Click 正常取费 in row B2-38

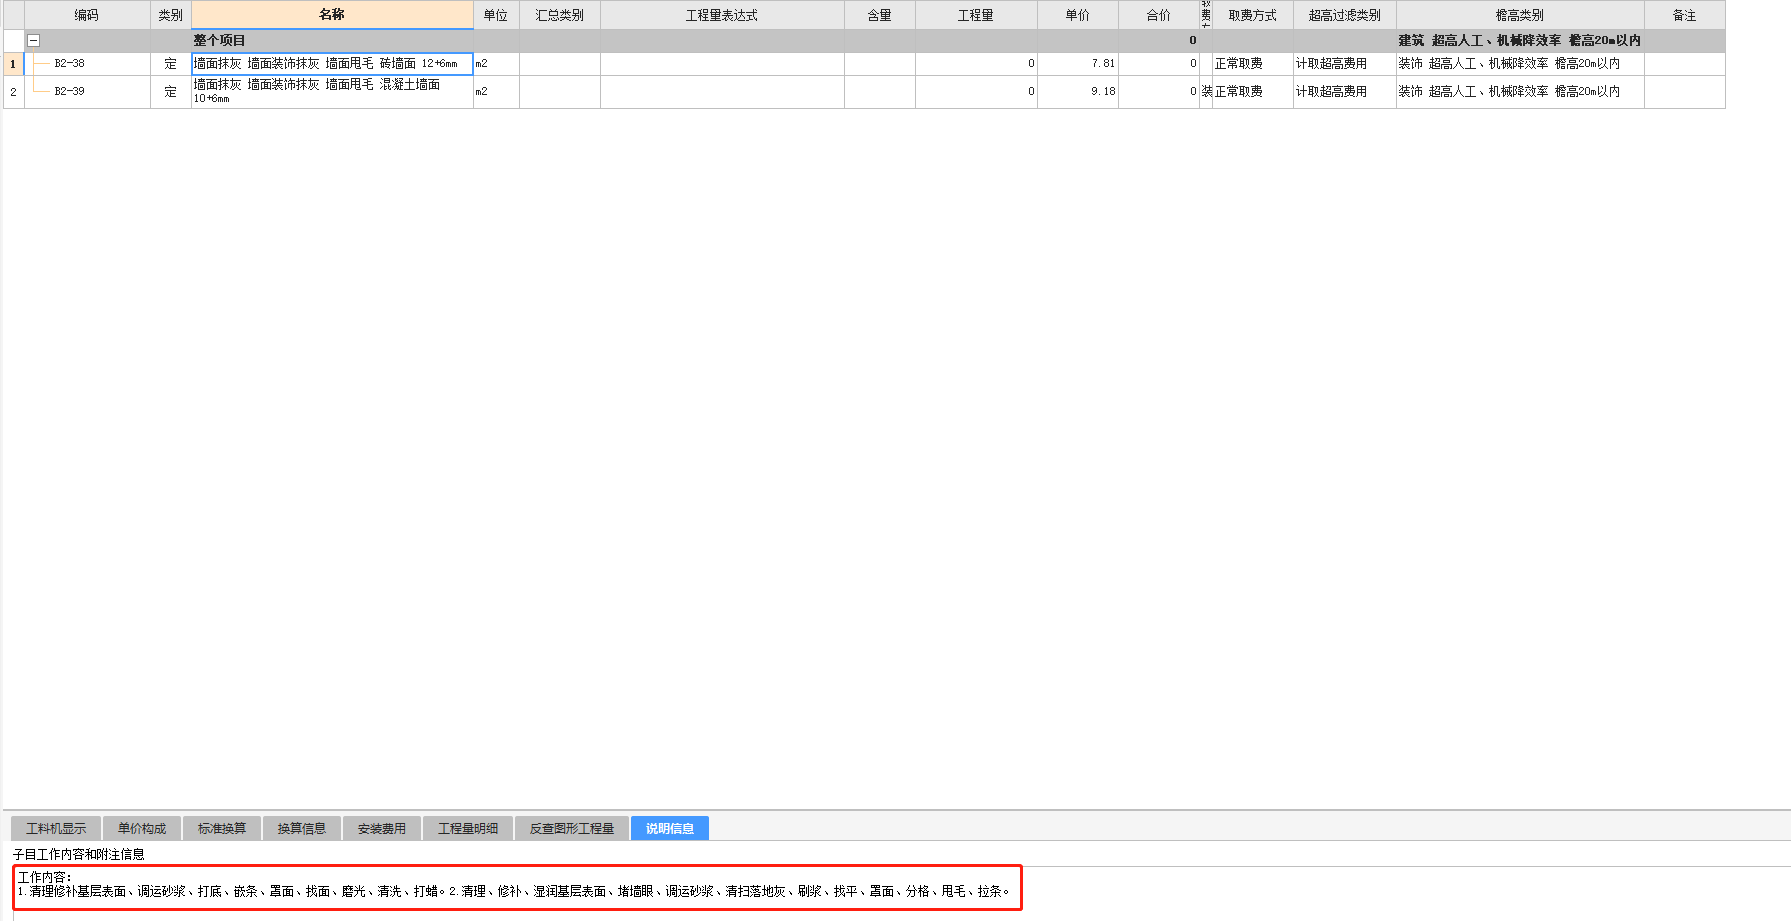1253,64
